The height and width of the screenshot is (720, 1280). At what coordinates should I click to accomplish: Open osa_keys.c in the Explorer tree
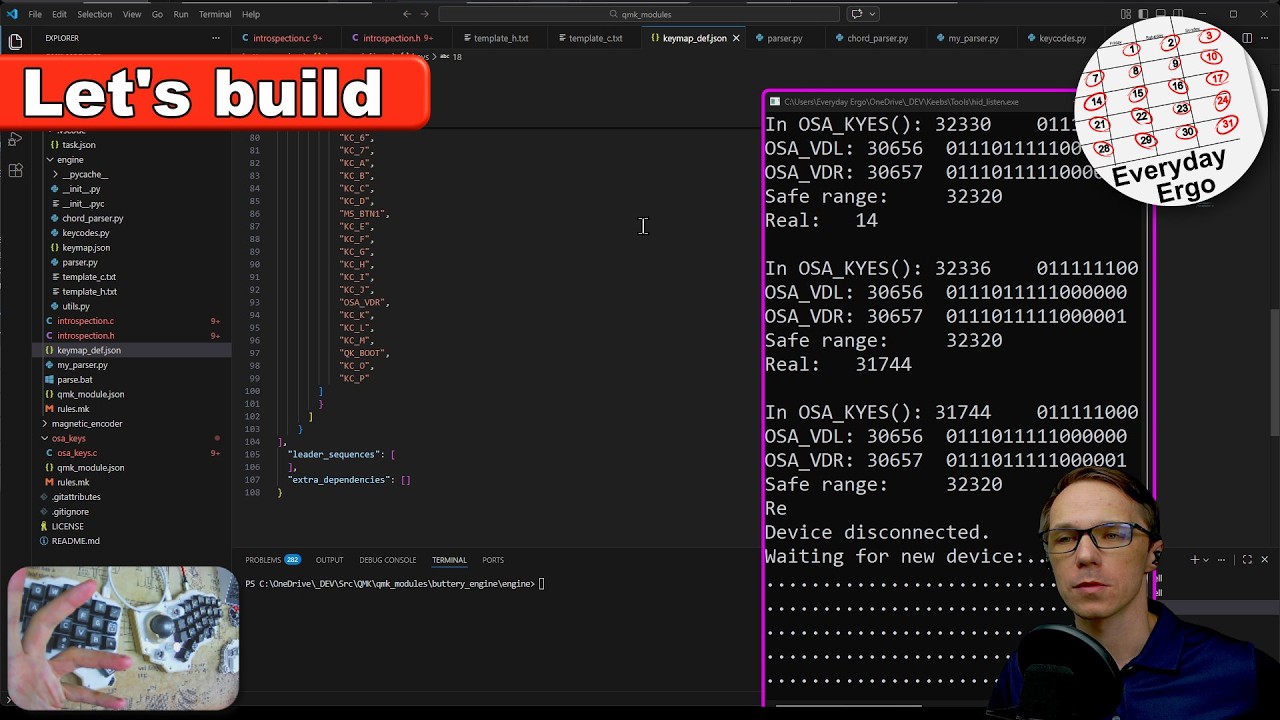pos(77,453)
